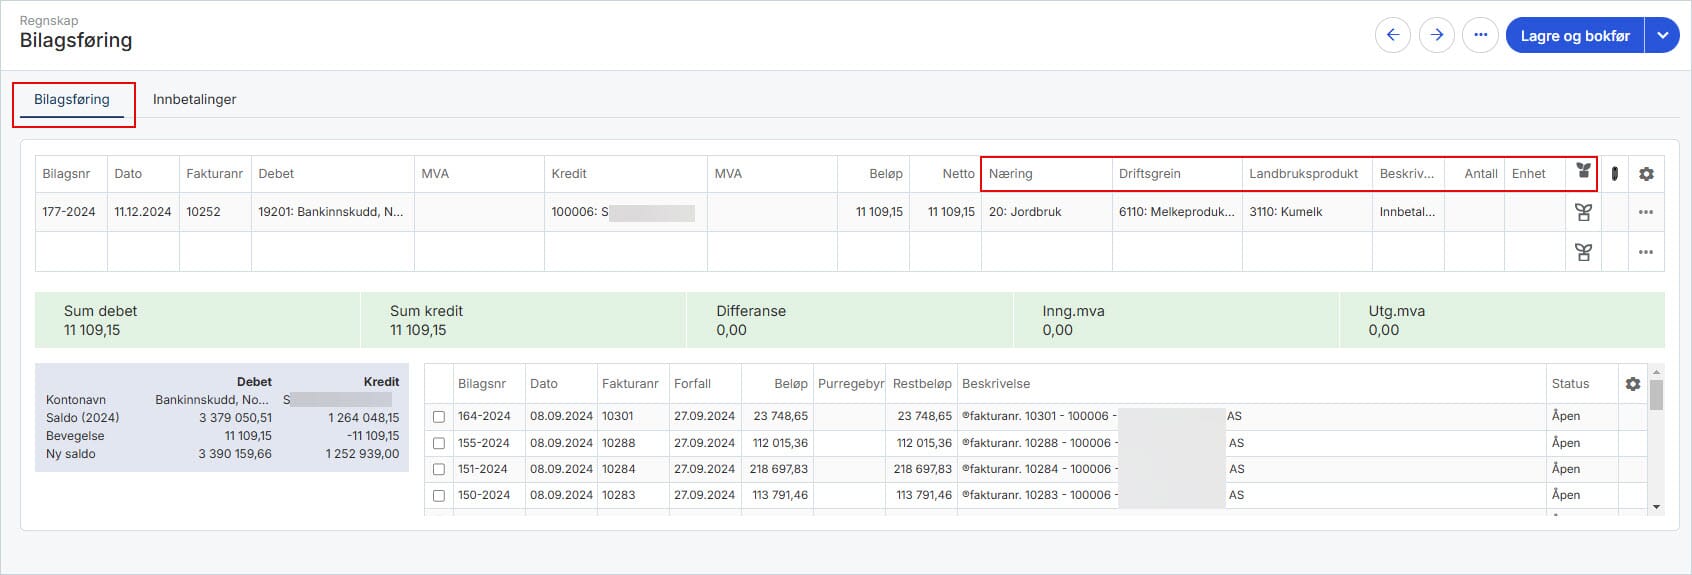This screenshot has width=1692, height=575.
Task: Click the plant icon on row 177-2024
Action: click(1583, 212)
